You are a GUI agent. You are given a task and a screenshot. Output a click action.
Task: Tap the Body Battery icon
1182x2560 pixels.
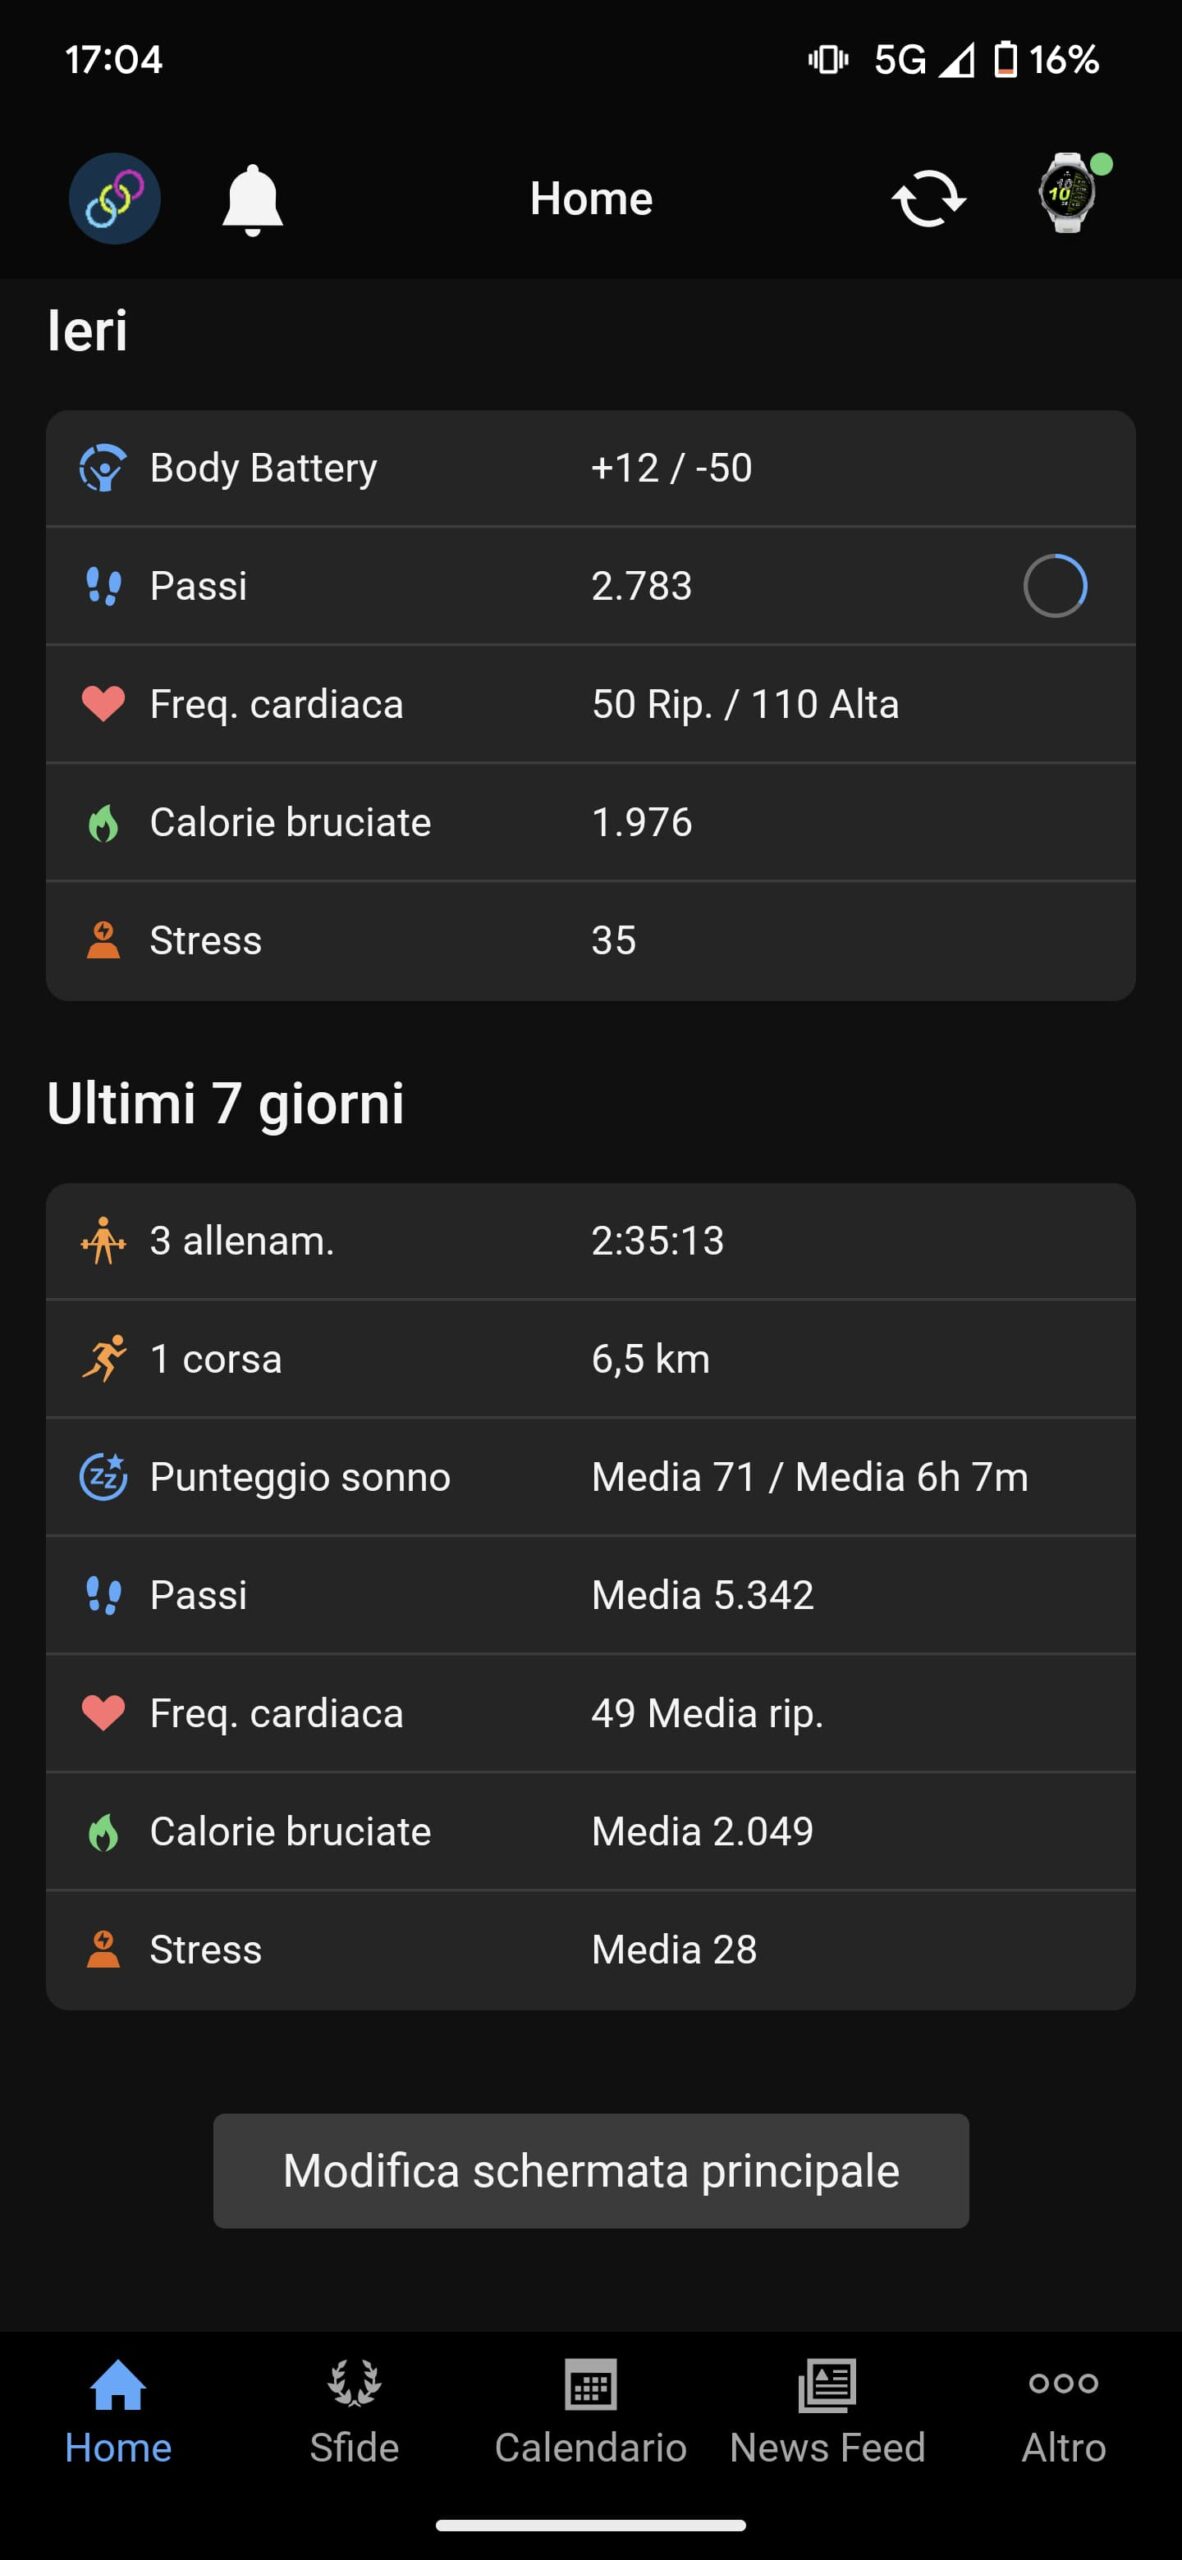point(103,468)
